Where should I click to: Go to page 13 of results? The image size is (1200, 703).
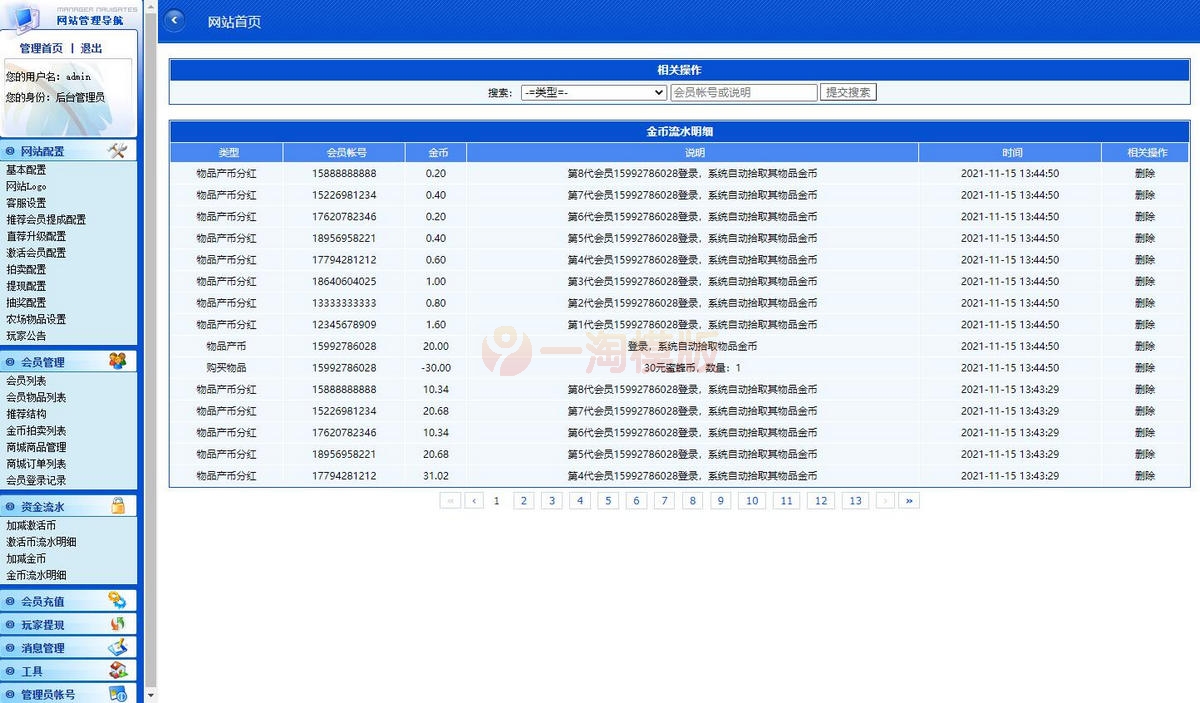click(x=855, y=501)
